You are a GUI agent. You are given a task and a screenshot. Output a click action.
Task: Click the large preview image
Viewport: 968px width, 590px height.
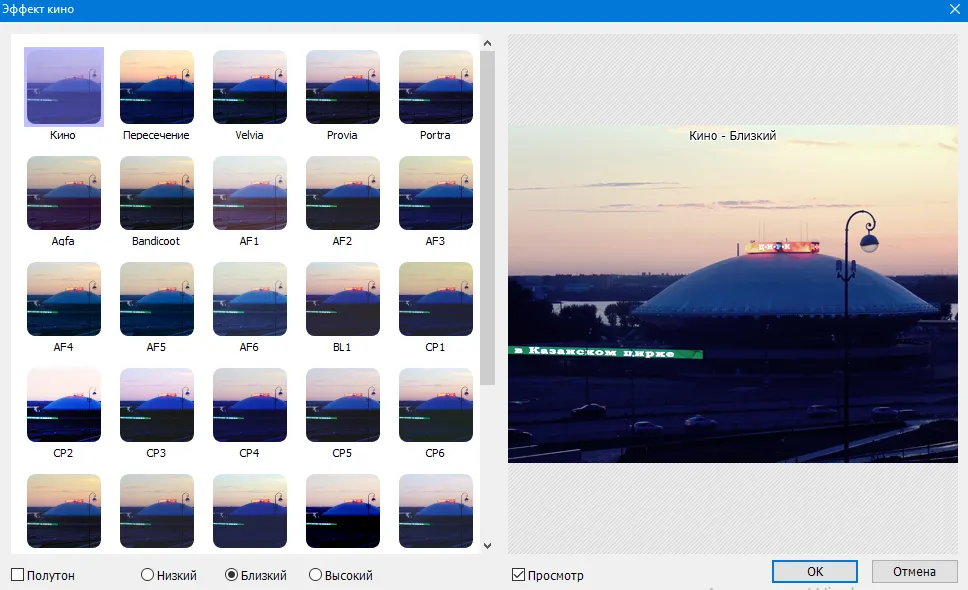coord(733,294)
